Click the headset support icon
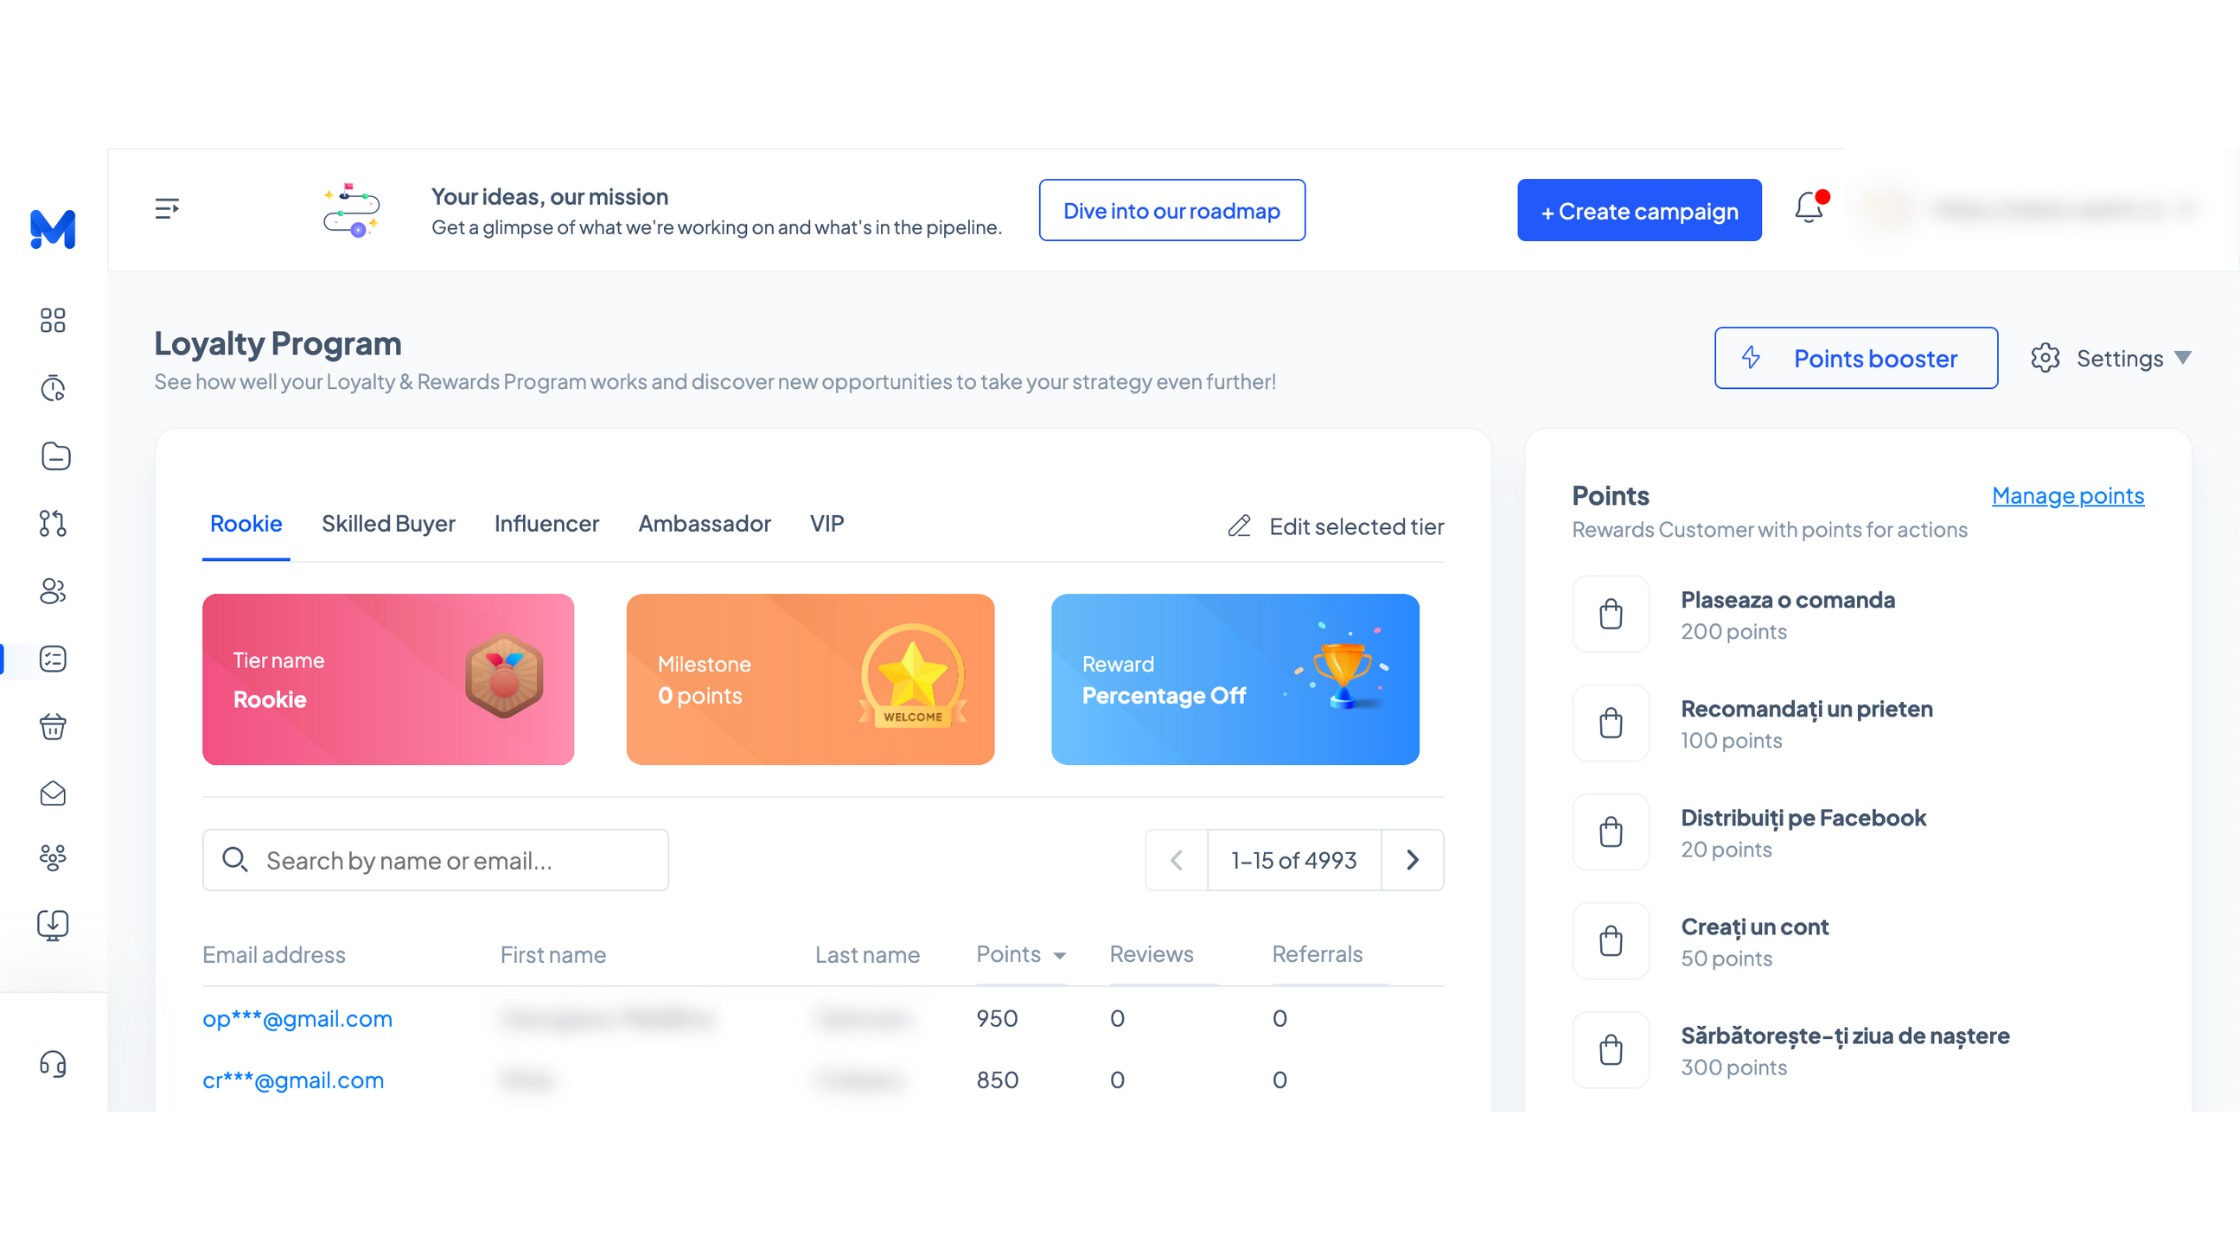This screenshot has width=2240, height=1260. (53, 1064)
